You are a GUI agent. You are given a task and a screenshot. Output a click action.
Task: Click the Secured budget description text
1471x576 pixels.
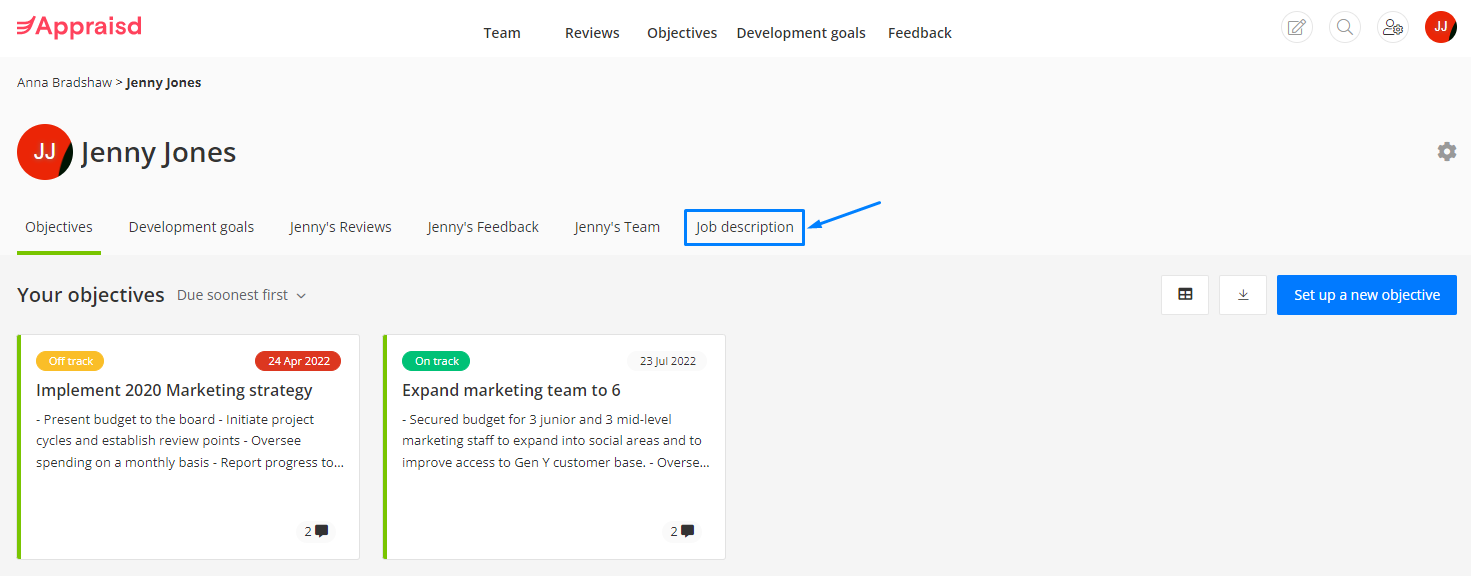pos(556,441)
